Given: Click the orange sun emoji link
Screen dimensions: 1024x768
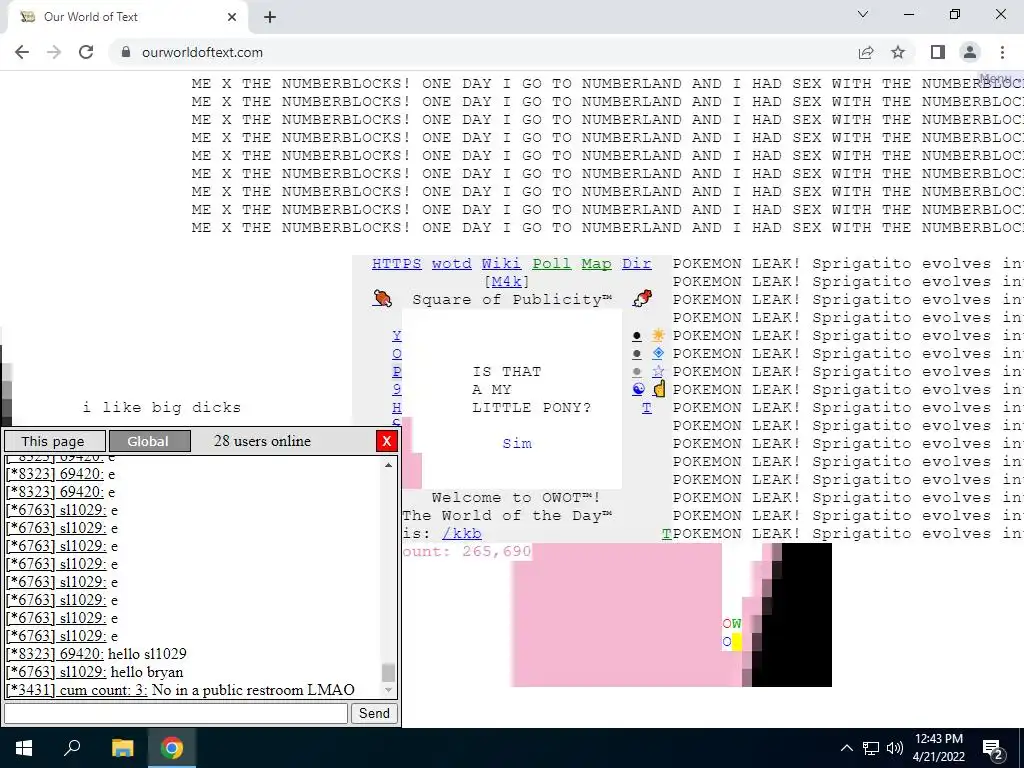Looking at the screenshot, I should click(x=658, y=335).
